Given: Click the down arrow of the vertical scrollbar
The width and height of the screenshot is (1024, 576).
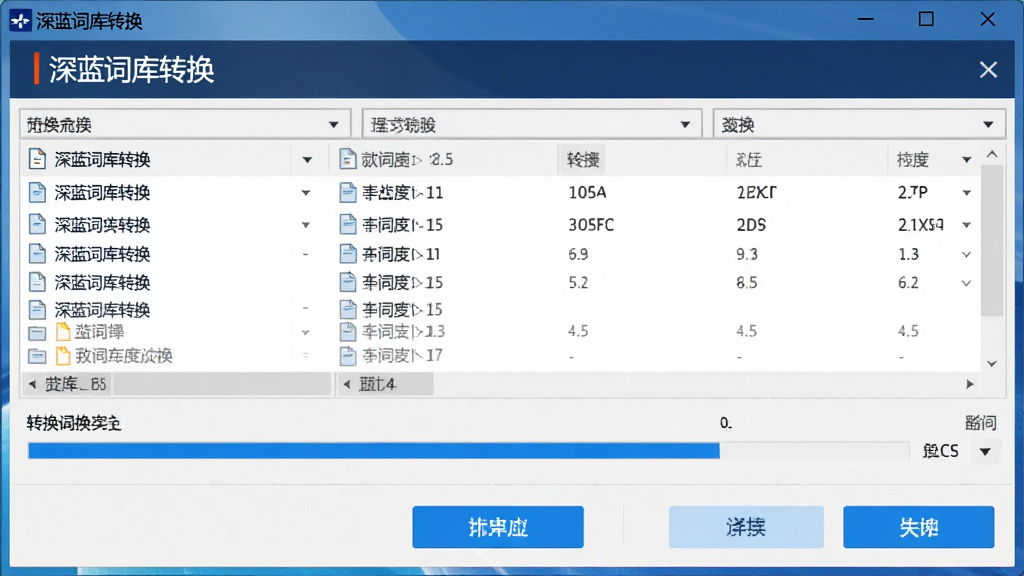Looking at the screenshot, I should coord(992,364).
